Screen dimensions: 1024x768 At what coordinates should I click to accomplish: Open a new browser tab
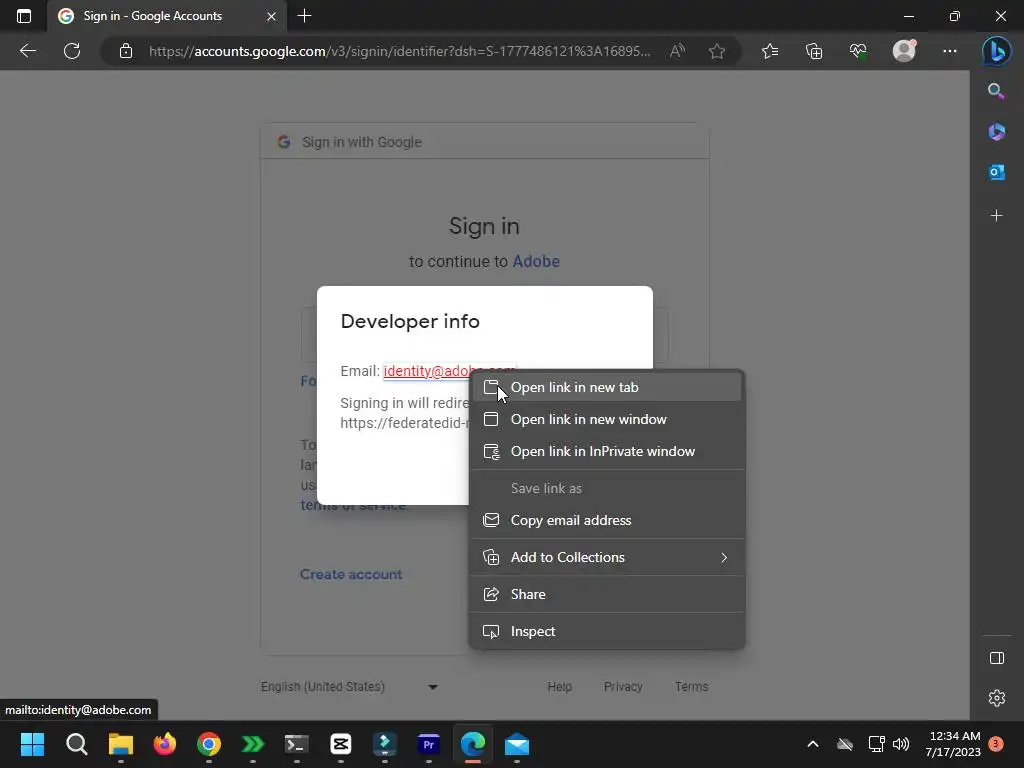[x=304, y=16]
